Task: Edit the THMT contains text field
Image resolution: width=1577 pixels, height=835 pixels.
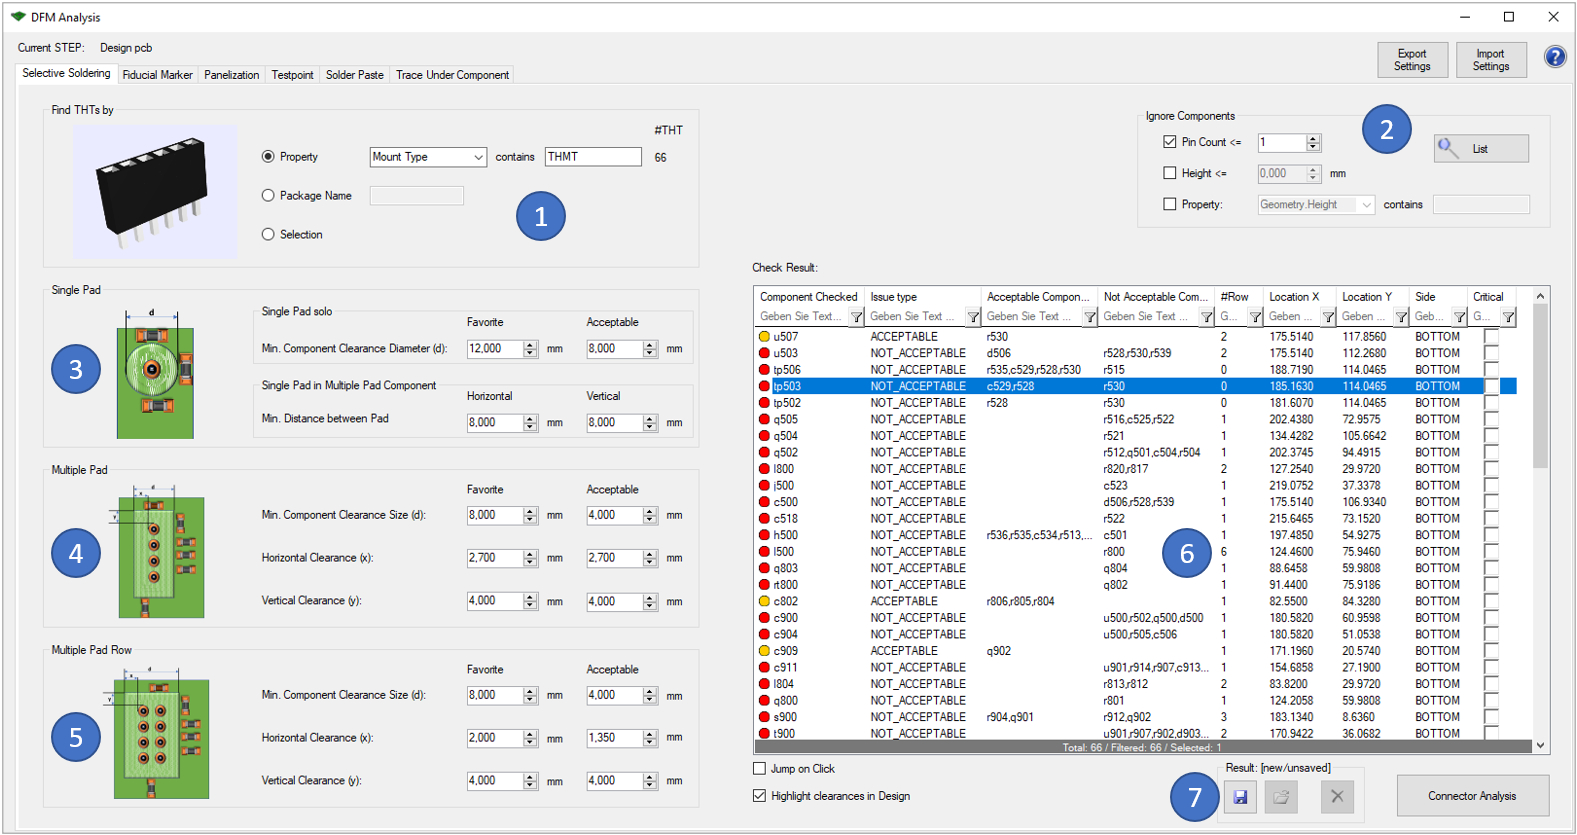Action: tap(593, 157)
